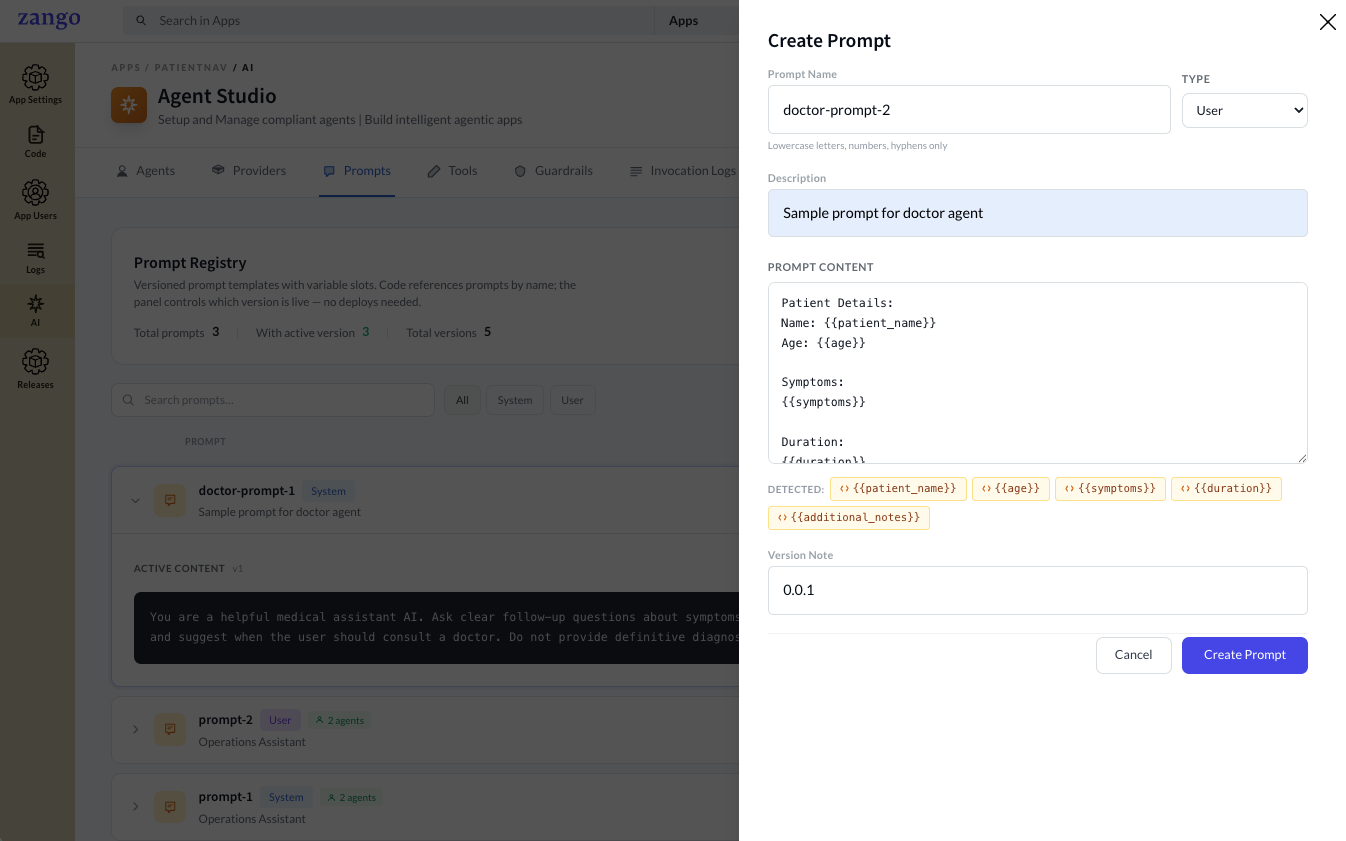The image size is (1346, 841).
Task: Open Releases in the sidebar
Action: [x=35, y=369]
